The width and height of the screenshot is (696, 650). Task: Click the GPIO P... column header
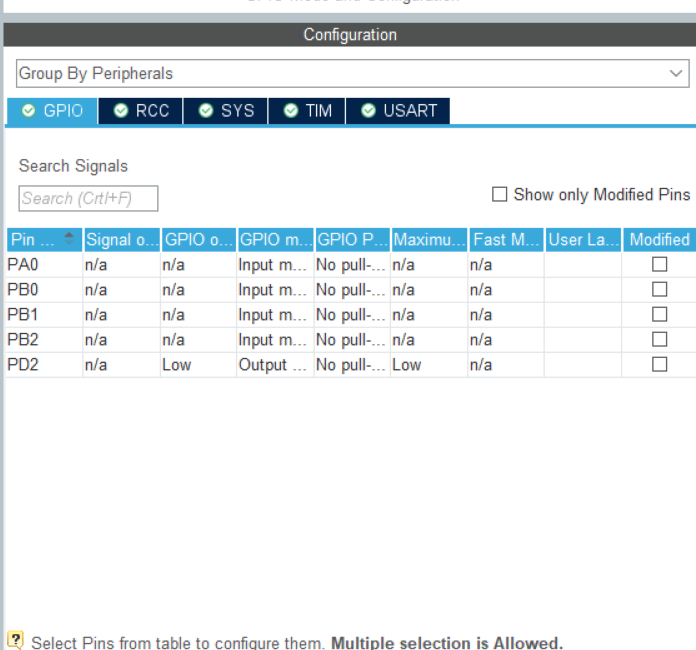point(352,240)
